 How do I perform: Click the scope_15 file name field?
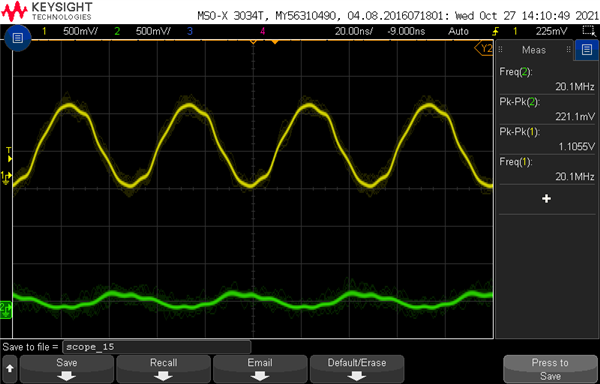pos(157,347)
